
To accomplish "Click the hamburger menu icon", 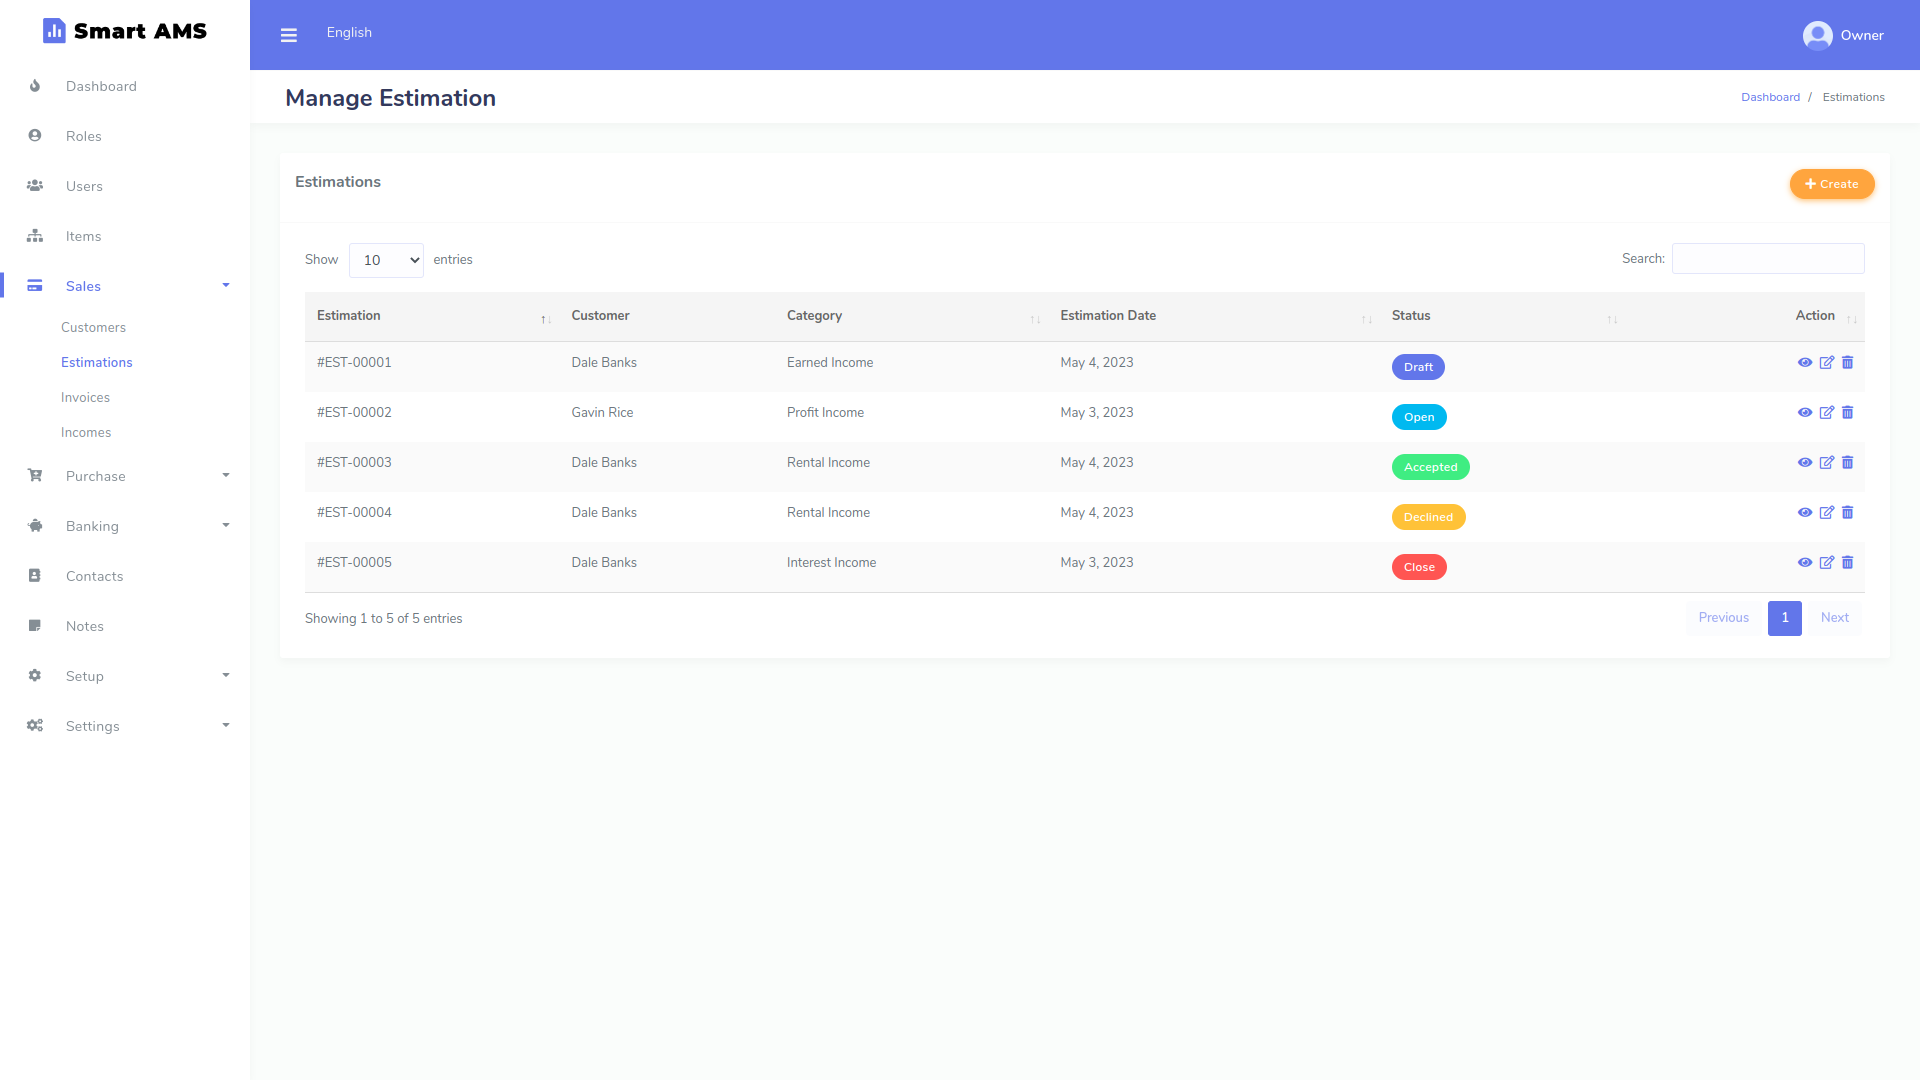I will 289,34.
